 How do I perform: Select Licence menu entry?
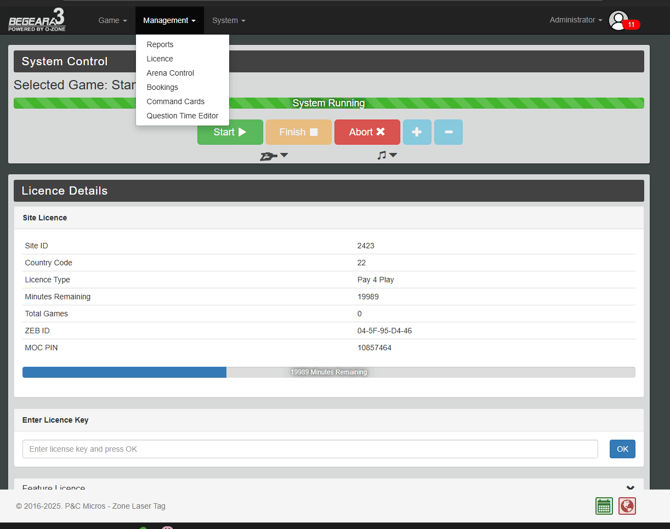[x=160, y=59]
